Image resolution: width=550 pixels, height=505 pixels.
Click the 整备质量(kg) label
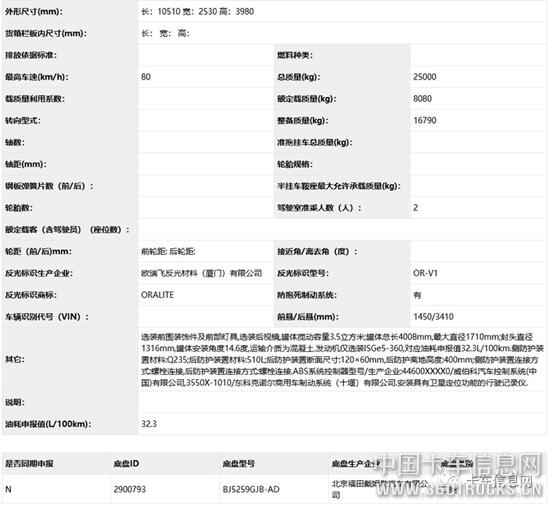coord(303,121)
